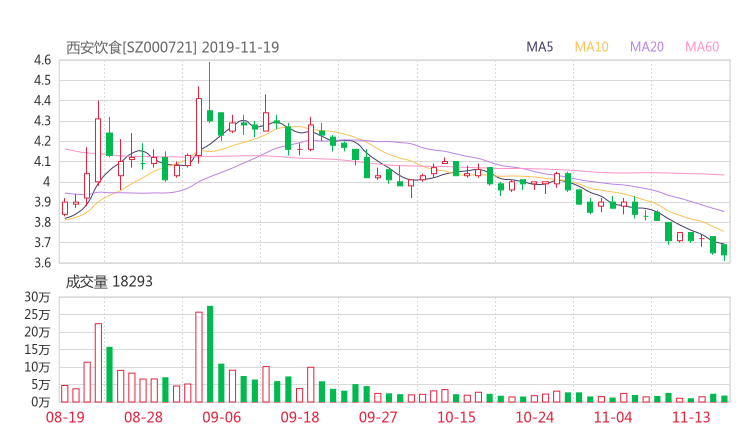Click the 08-28 date axis label
740x440 pixels.
[x=143, y=417]
